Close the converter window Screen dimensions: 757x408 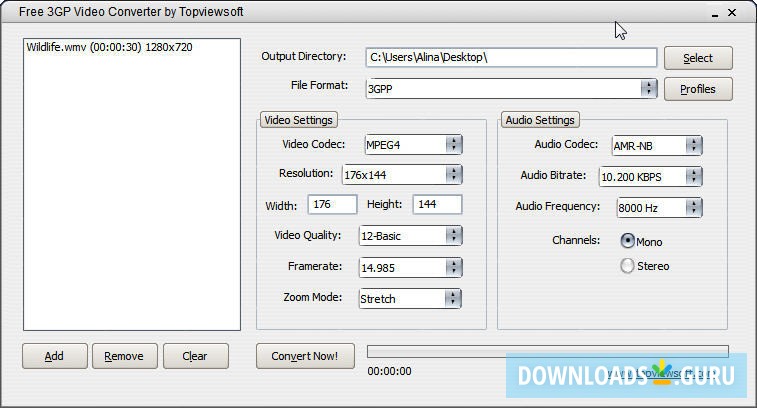[732, 13]
